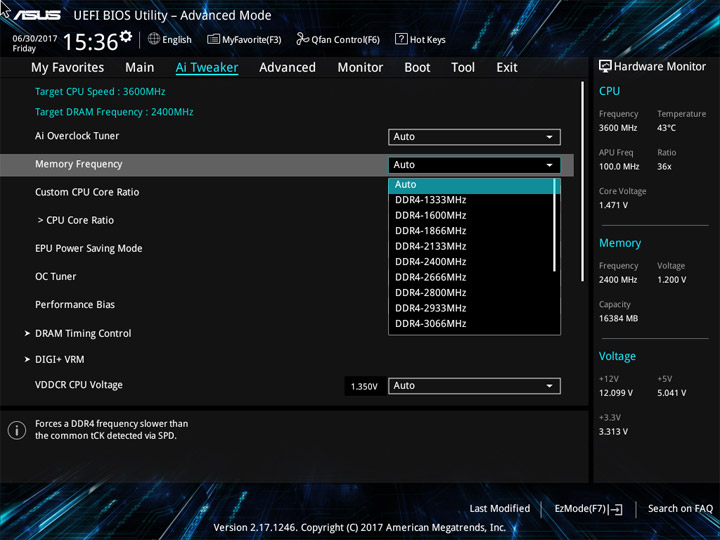Click the Hardware Monitor screen icon

[x=605, y=66]
